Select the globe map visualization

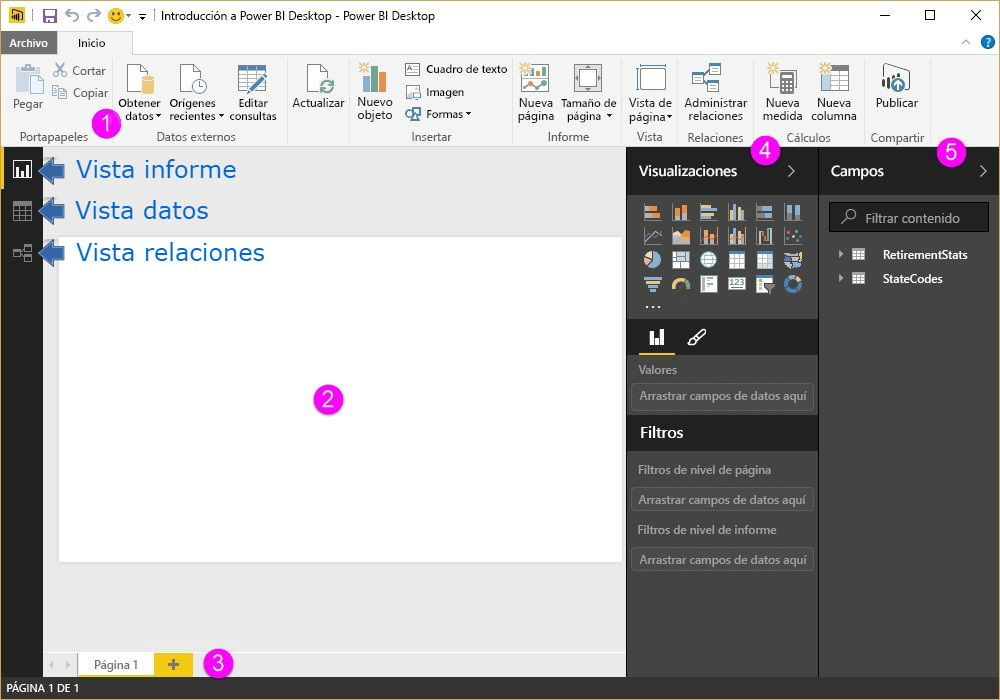(x=709, y=259)
